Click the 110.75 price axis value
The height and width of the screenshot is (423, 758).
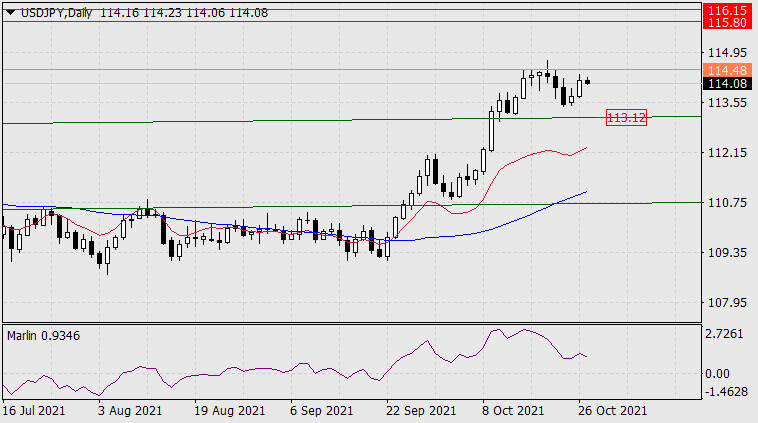pos(727,203)
